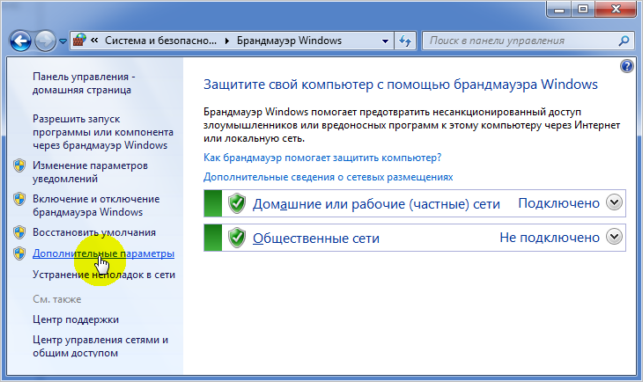The height and width of the screenshot is (382, 643).
Task: Click 'Домашние или рабочие (частные) сети' heading
Action: point(376,204)
